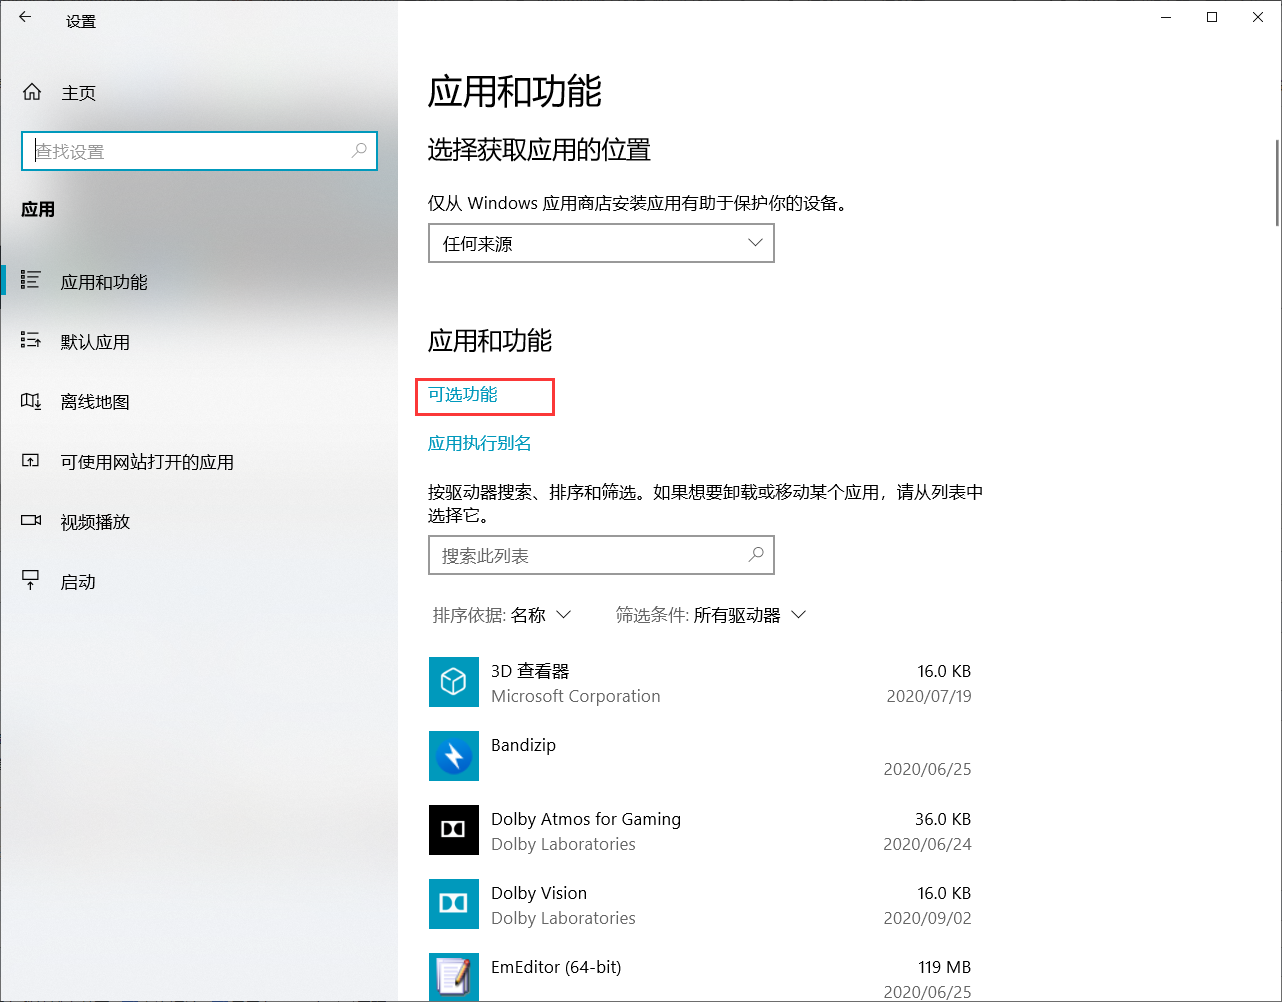Click the 2020/07/19 install date

(x=929, y=696)
